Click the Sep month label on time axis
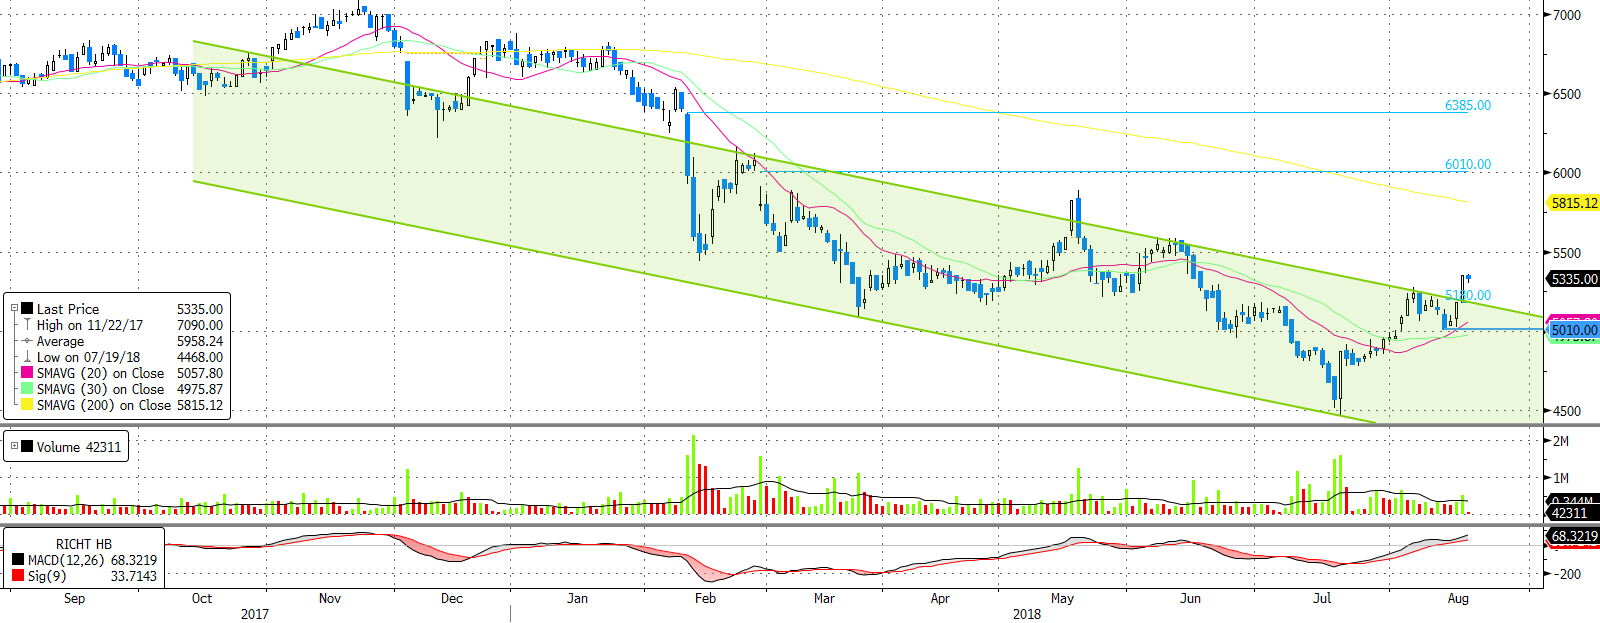 pyautogui.click(x=74, y=598)
